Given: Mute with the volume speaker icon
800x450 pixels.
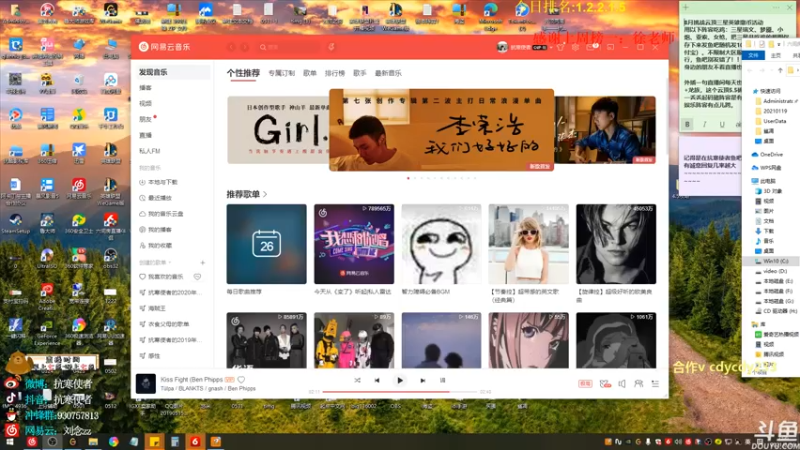Looking at the screenshot, I should 622,384.
